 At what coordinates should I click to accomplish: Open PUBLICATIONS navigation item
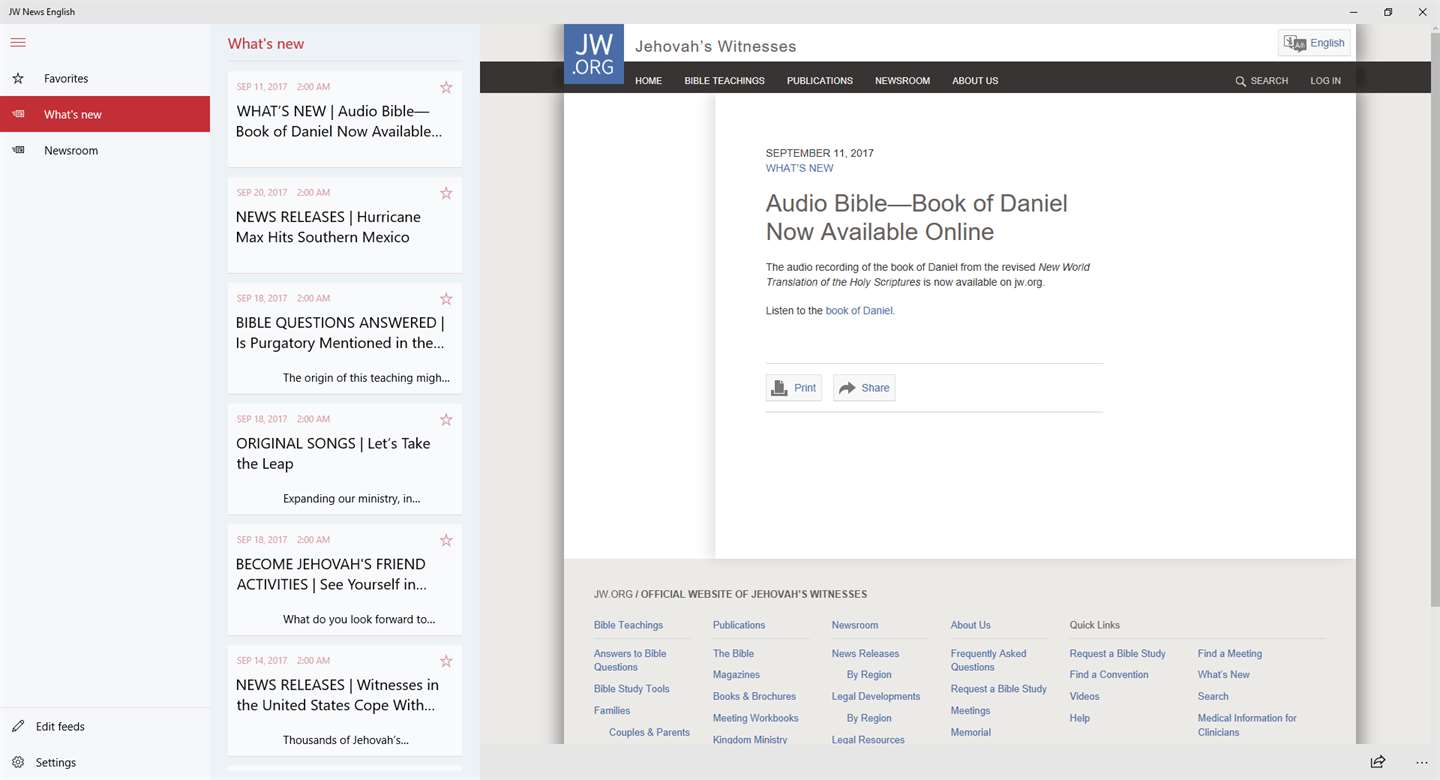pos(820,81)
